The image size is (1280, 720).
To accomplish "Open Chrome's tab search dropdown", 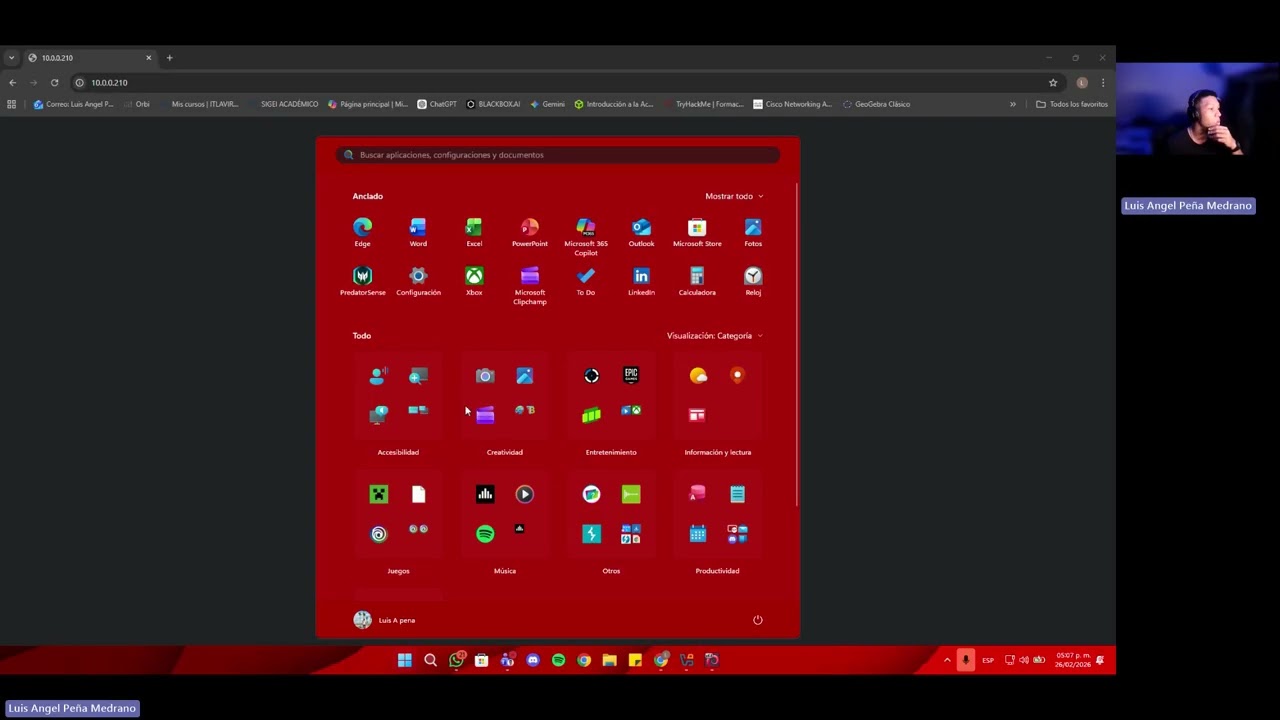I will pyautogui.click(x=11, y=58).
